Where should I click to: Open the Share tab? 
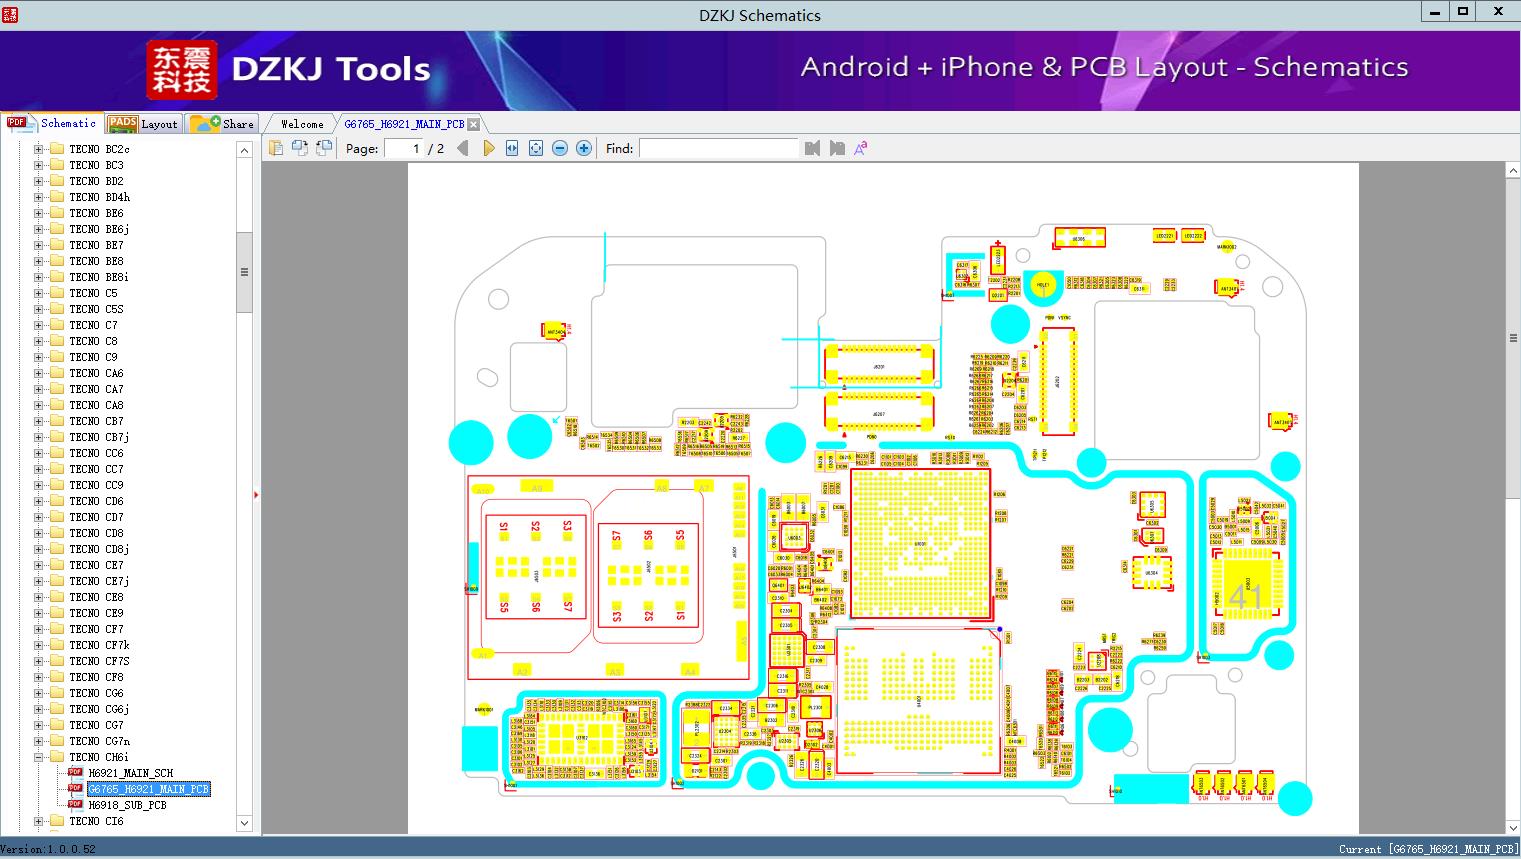tap(222, 124)
